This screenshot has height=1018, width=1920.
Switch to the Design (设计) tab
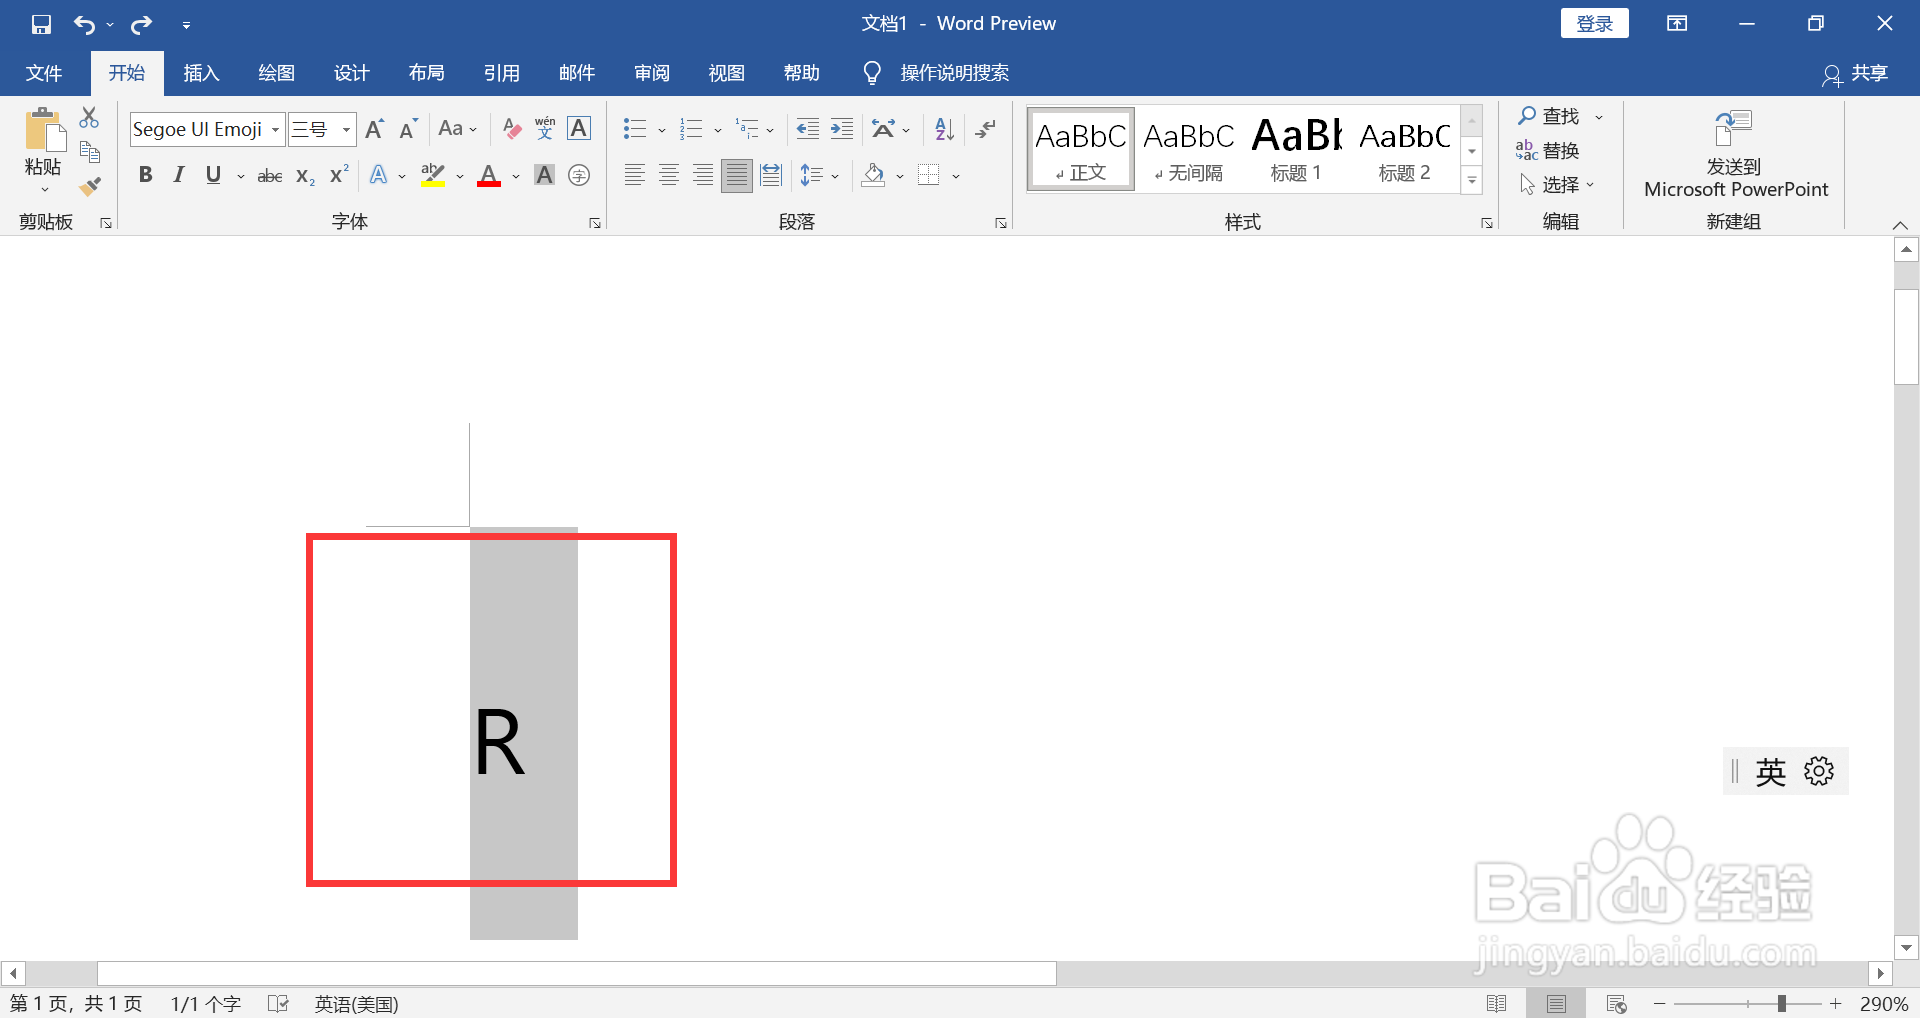tap(351, 73)
